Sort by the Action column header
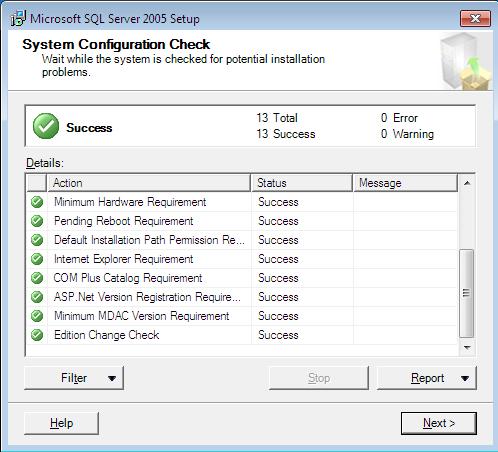498x452 pixels. (x=149, y=183)
